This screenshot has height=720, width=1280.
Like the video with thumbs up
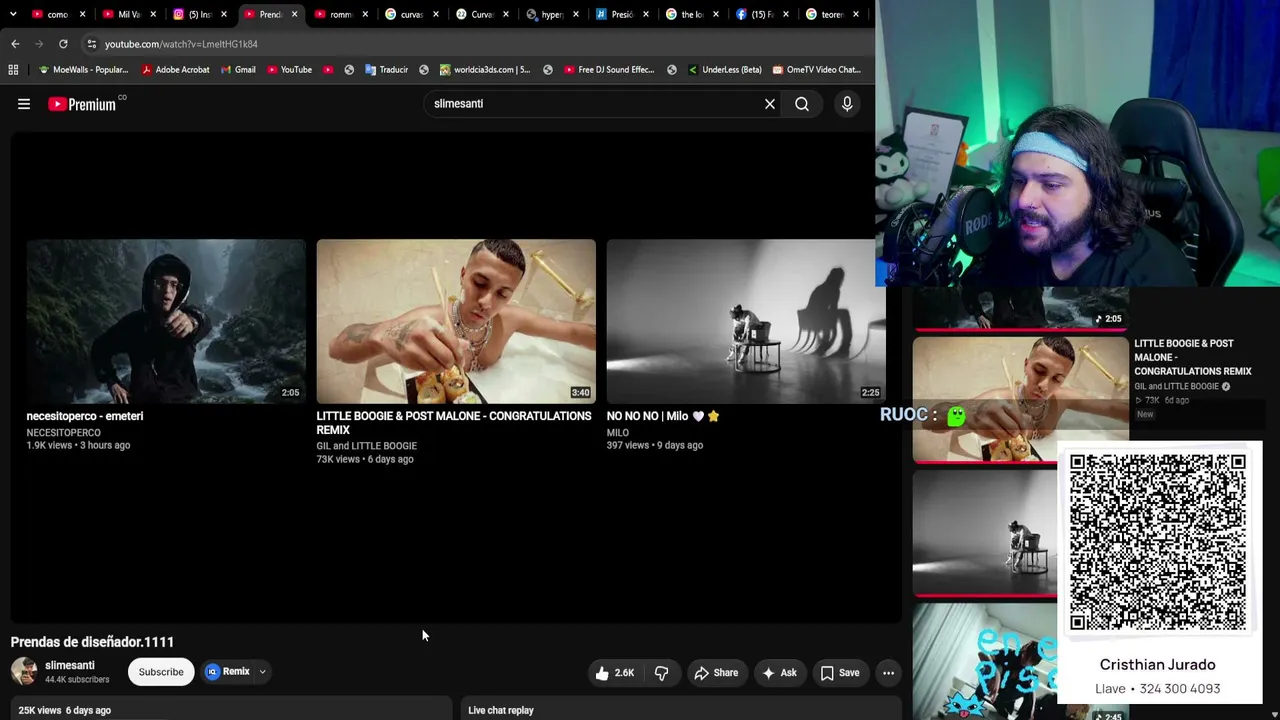[616, 673]
